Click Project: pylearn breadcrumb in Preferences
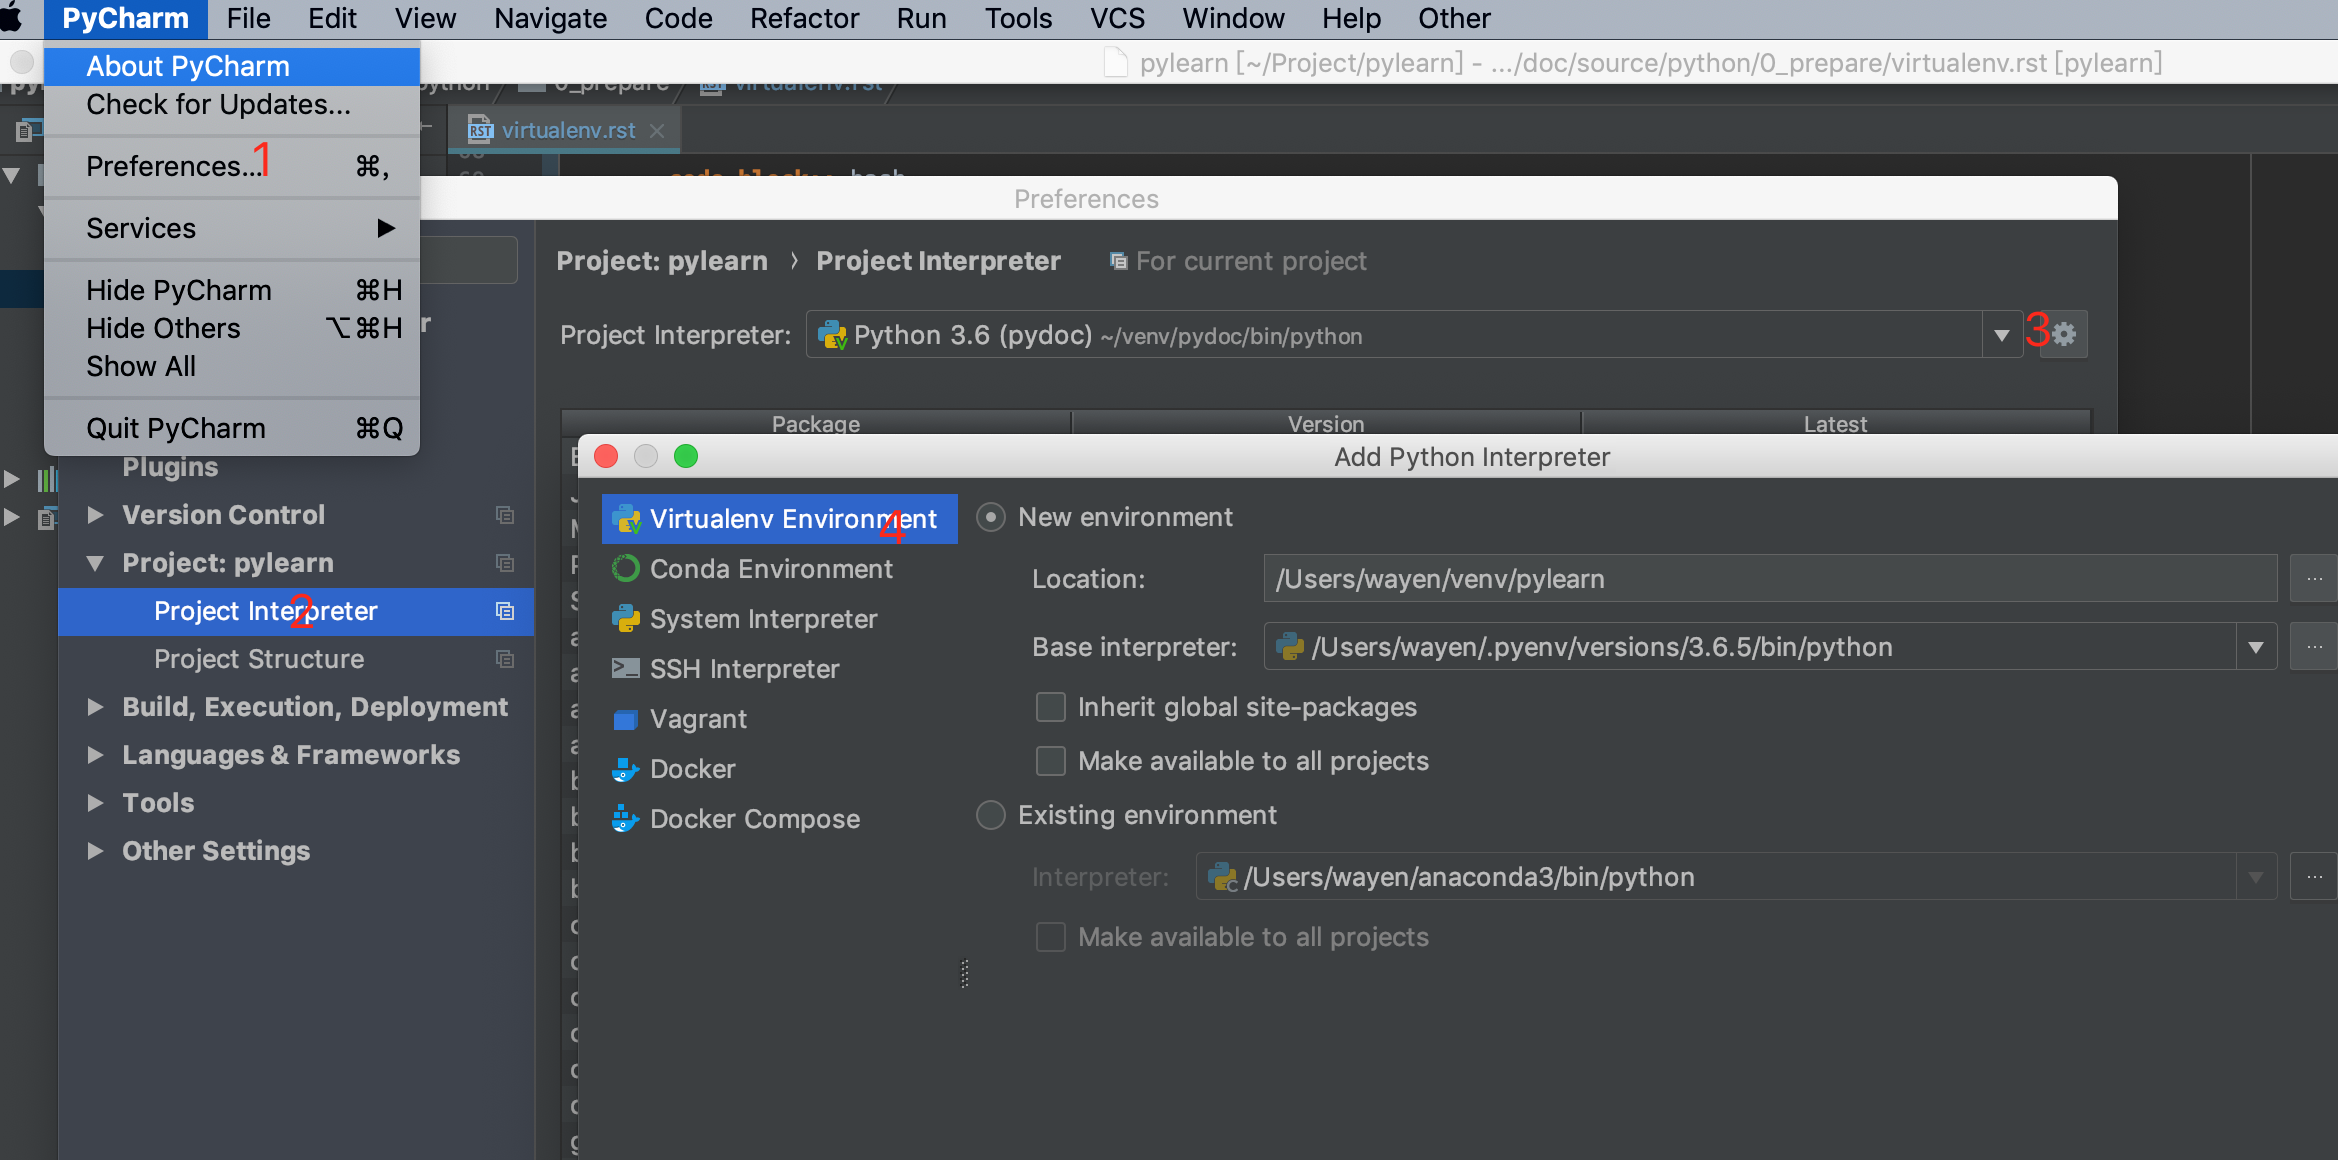Image resolution: width=2338 pixels, height=1160 pixels. point(662,261)
